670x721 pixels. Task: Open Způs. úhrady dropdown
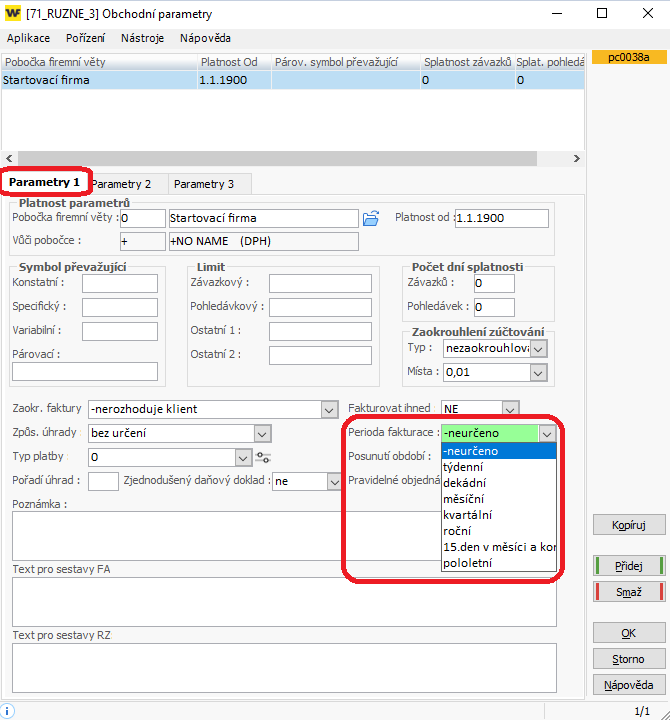(262, 433)
